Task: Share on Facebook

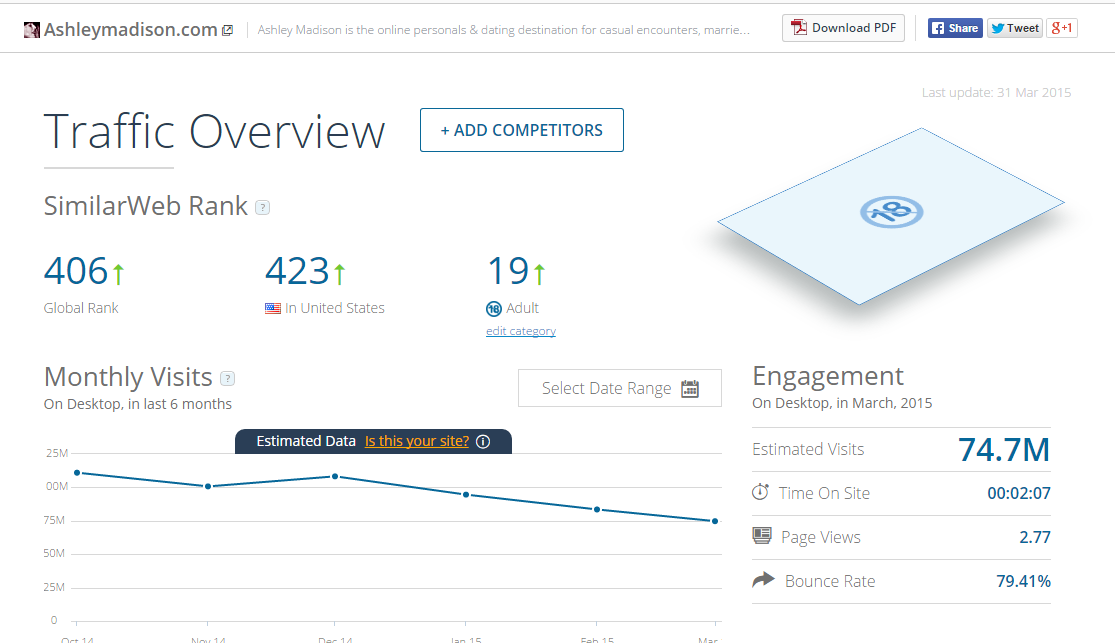Action: click(x=955, y=28)
